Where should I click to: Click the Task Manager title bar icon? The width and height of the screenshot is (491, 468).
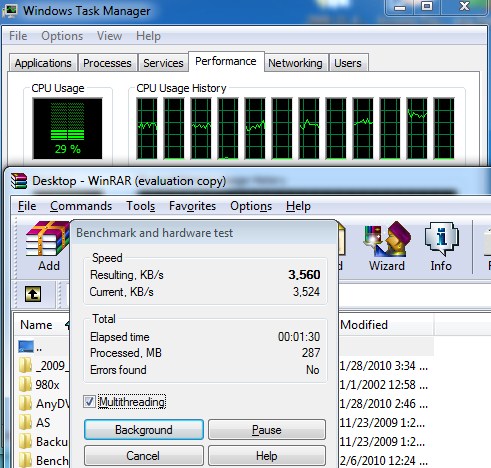pyautogui.click(x=9, y=10)
